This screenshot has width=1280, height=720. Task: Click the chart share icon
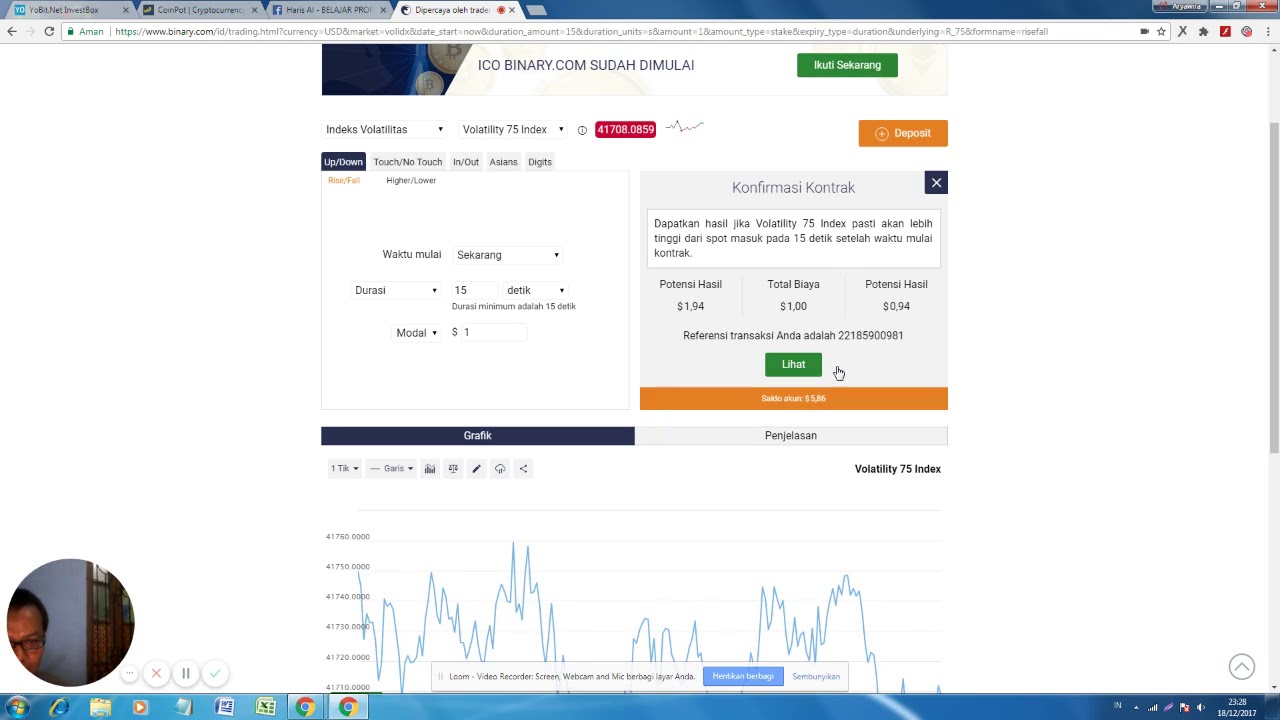point(523,468)
